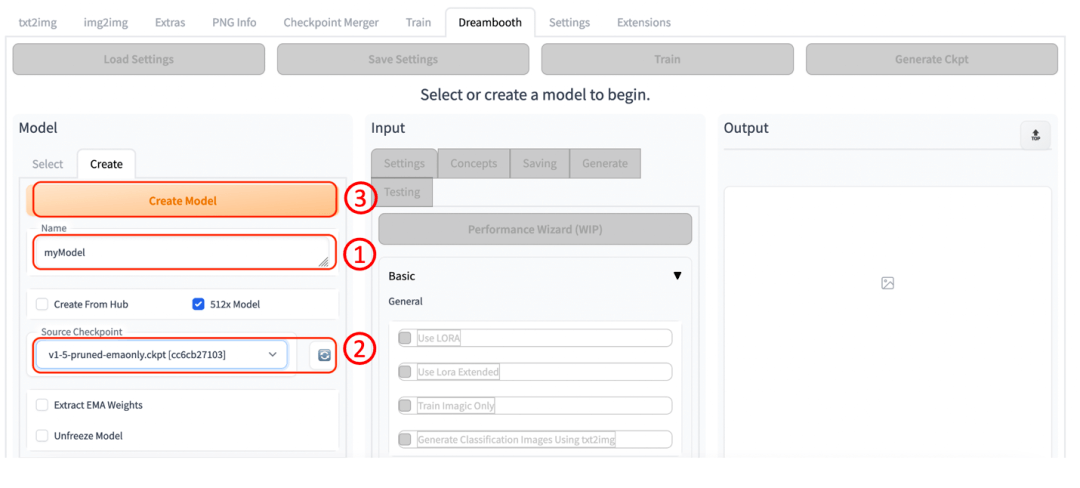1080x488 pixels.
Task: Click the scroll-to-top icon in Output
Action: pyautogui.click(x=1035, y=136)
